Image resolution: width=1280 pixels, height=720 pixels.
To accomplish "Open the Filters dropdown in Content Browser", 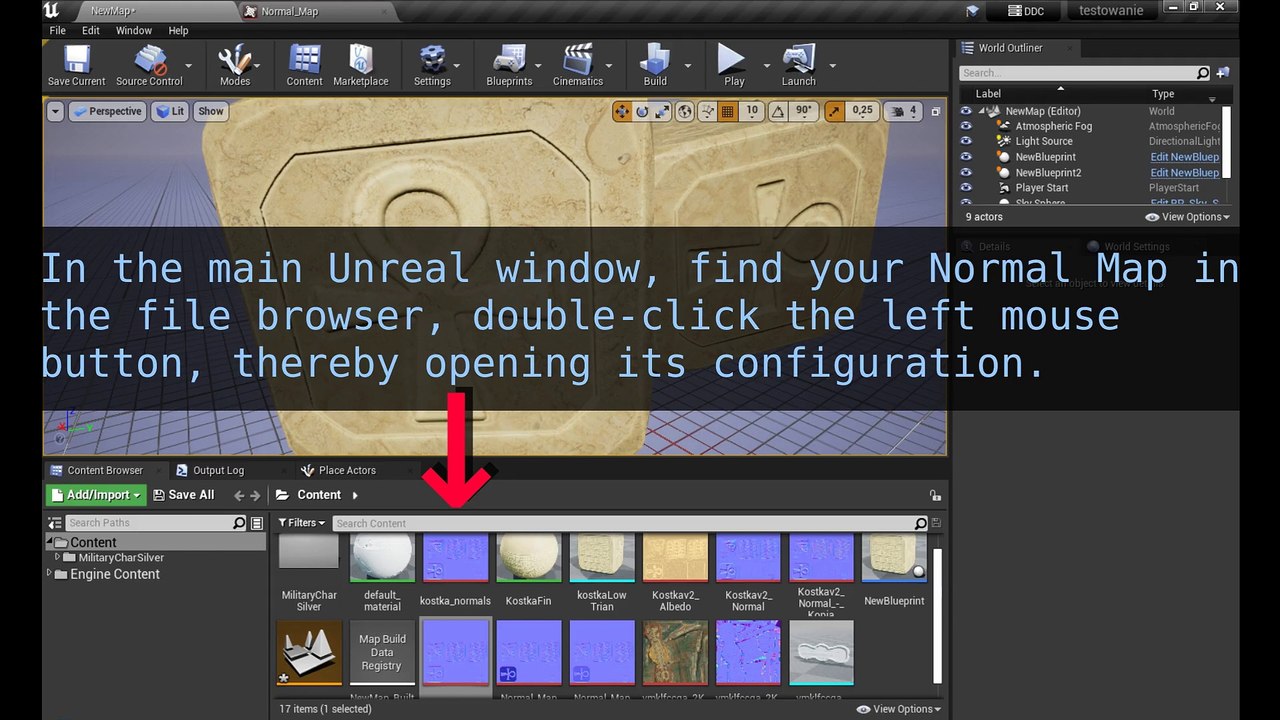I will (x=302, y=523).
